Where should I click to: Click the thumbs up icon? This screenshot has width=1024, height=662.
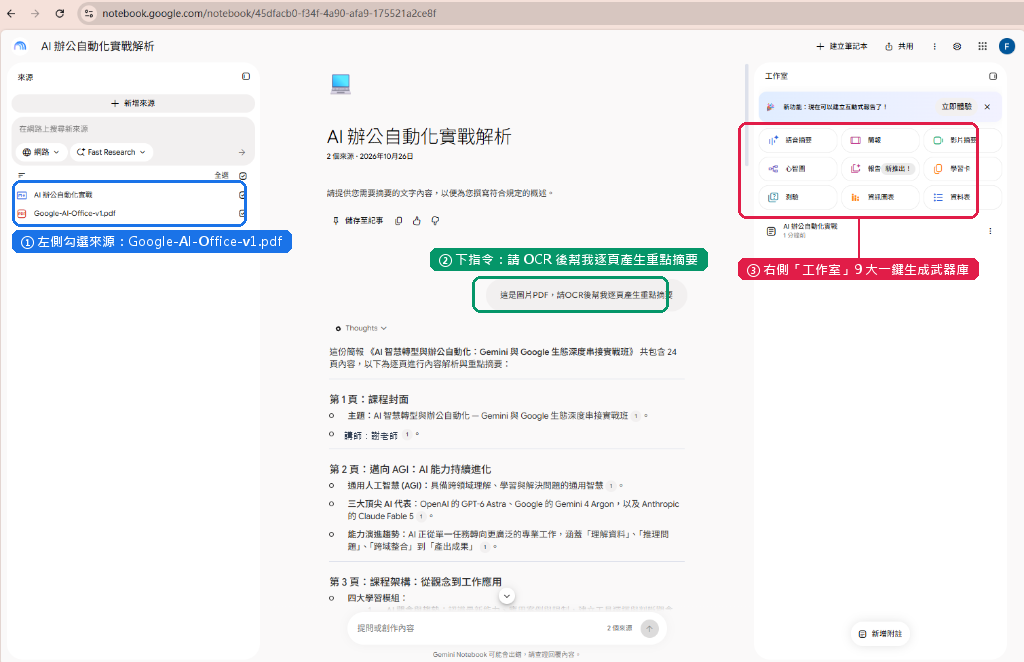click(x=417, y=221)
